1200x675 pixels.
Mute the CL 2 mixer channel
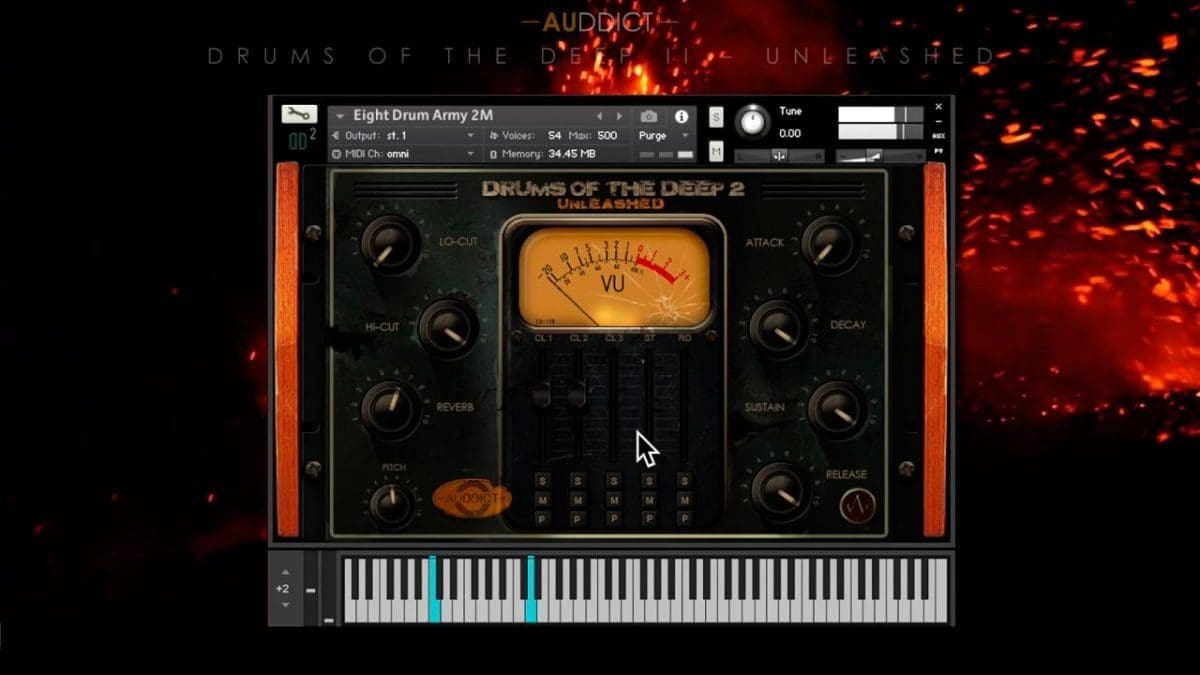click(577, 500)
